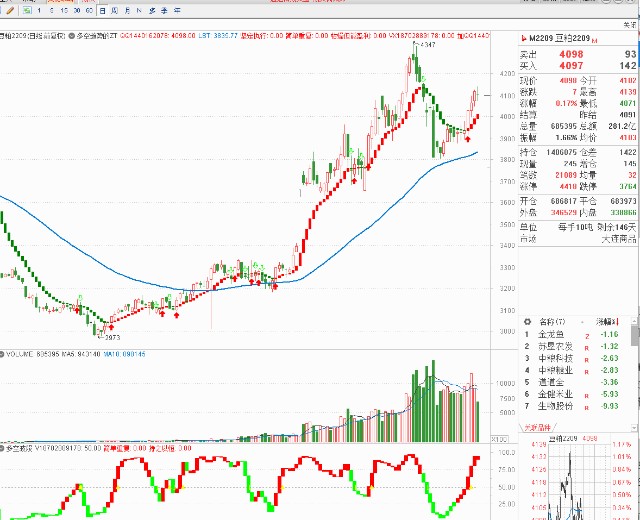The width and height of the screenshot is (640, 520).
Task: Select N-day custom period
Action: click(x=140, y=11)
